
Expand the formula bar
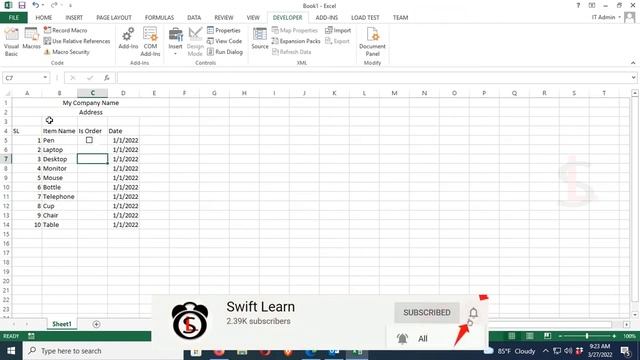pyautogui.click(x=633, y=78)
